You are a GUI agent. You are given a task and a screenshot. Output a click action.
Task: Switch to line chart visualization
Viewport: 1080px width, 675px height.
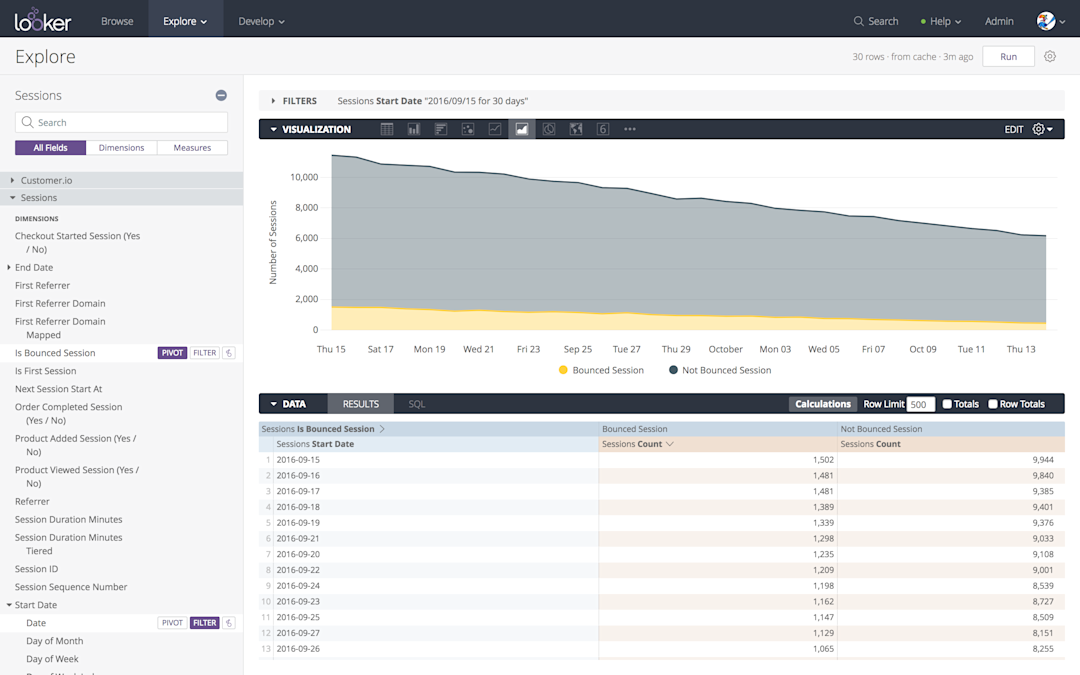pyautogui.click(x=495, y=129)
